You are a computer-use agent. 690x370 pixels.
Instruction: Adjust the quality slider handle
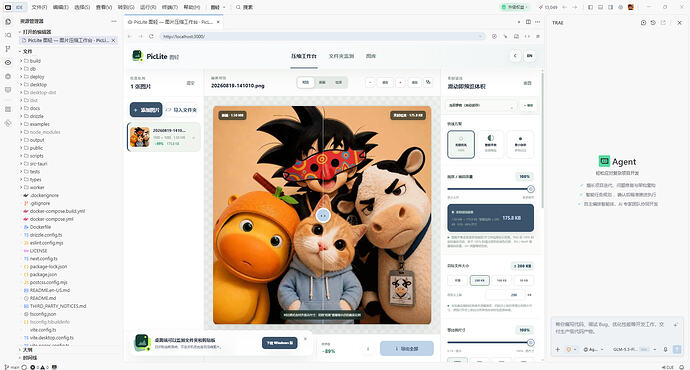coord(531,189)
